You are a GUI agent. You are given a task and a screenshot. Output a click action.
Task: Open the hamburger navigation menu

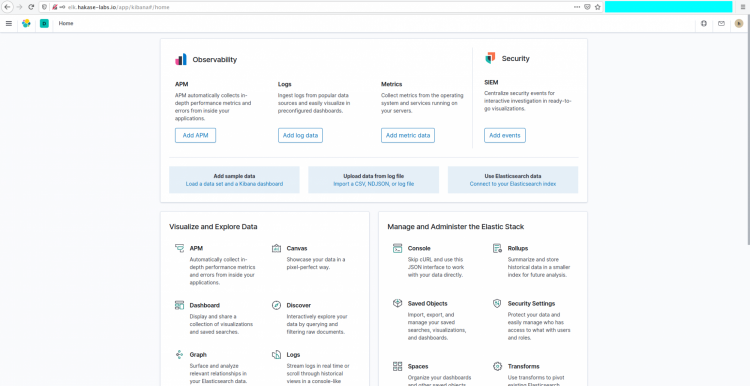coord(9,23)
